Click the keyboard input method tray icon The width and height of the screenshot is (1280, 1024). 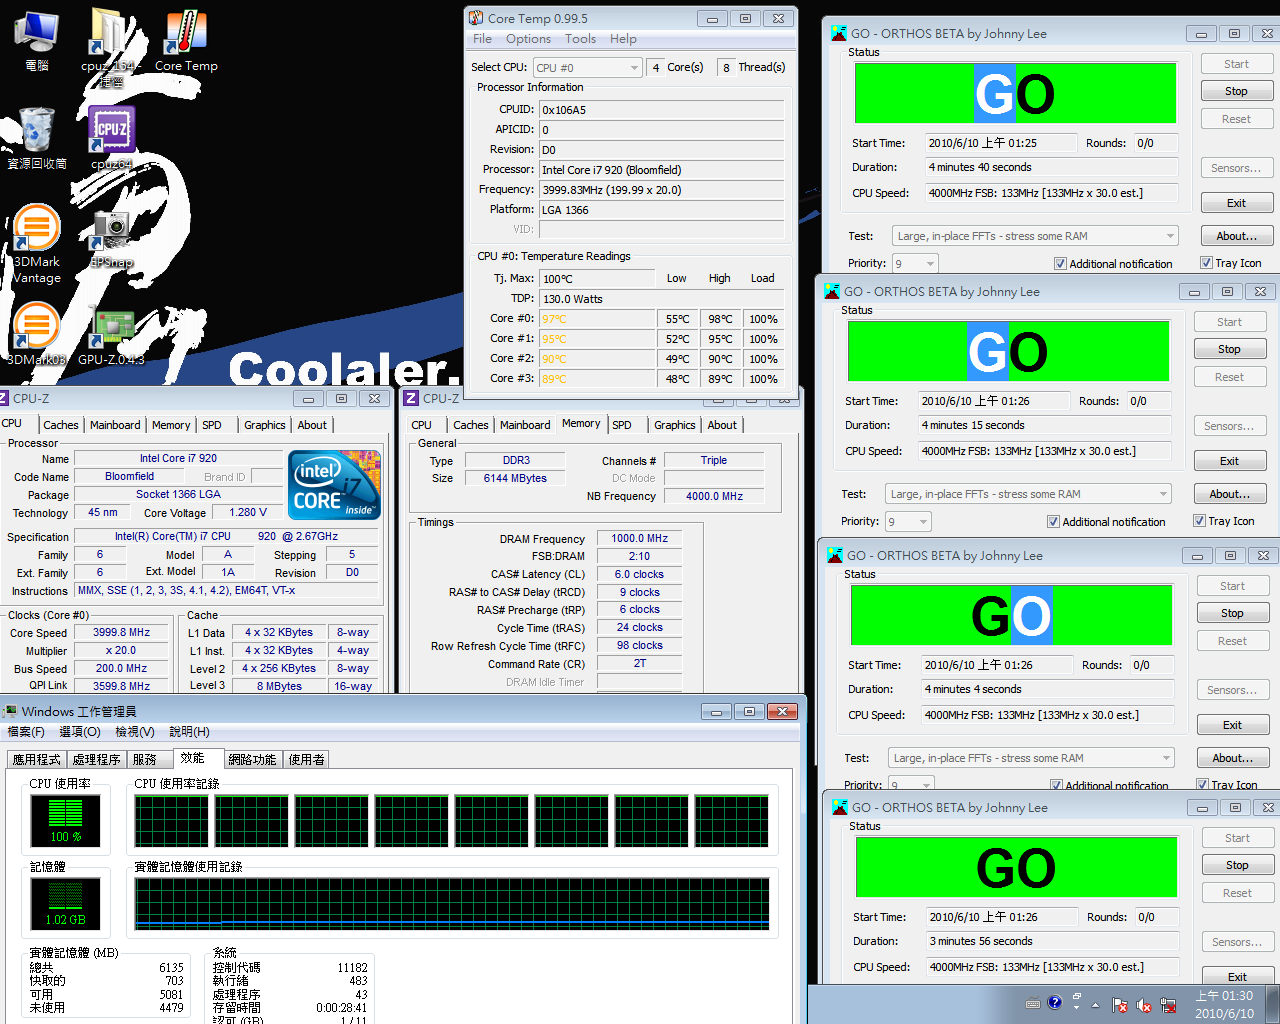pos(1033,1003)
